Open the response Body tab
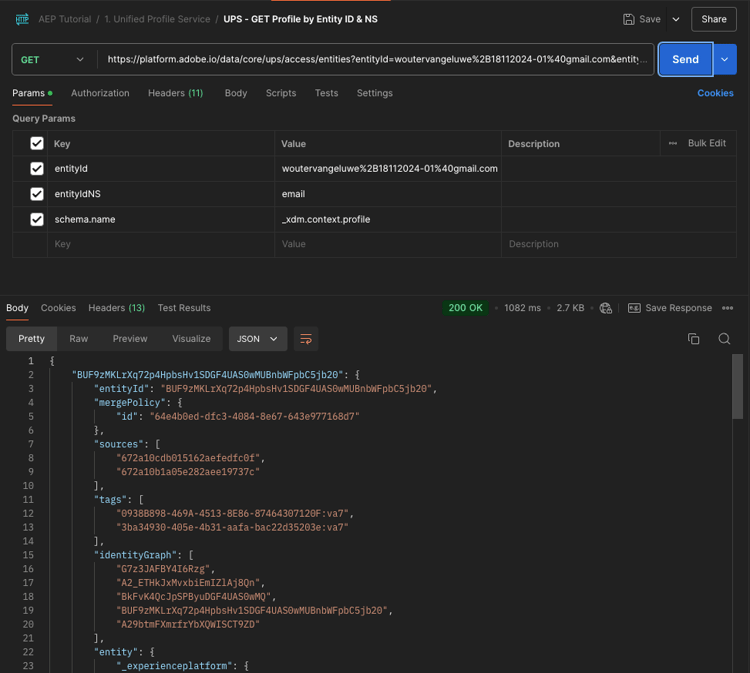Screen dimensions: 750x673 [17, 308]
